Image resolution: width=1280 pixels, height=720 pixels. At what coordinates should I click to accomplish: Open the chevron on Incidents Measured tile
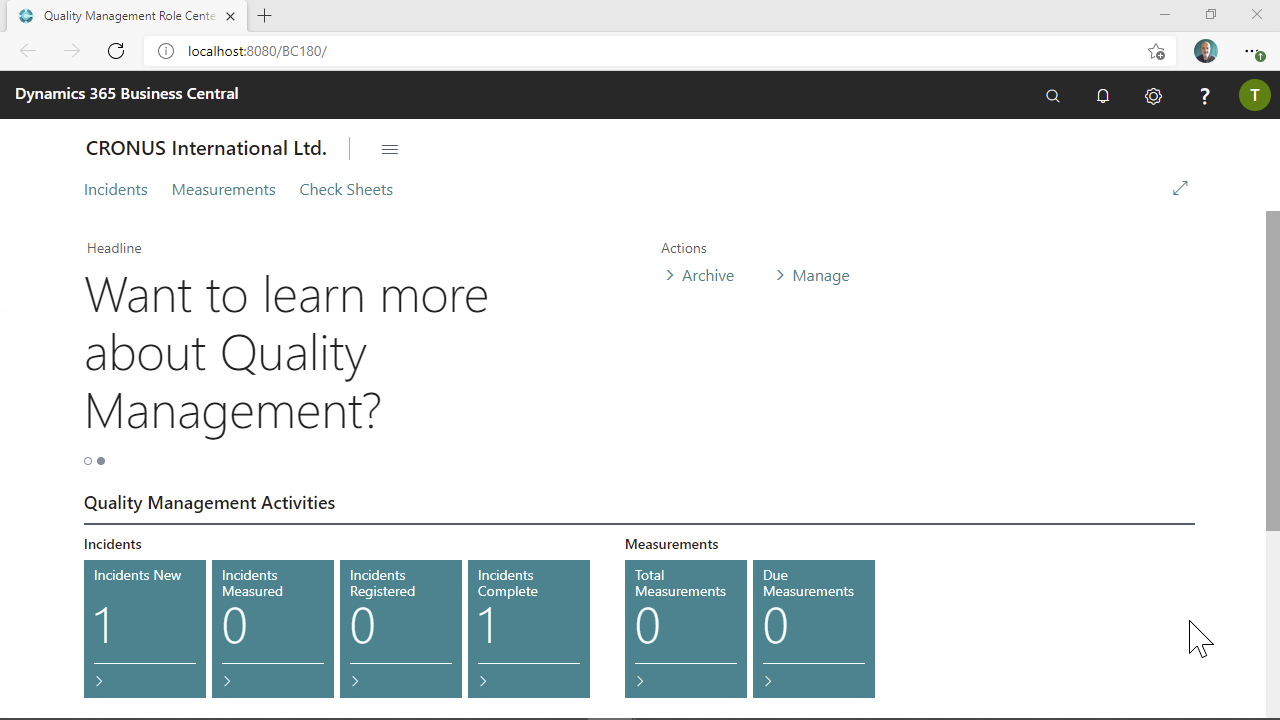point(227,682)
